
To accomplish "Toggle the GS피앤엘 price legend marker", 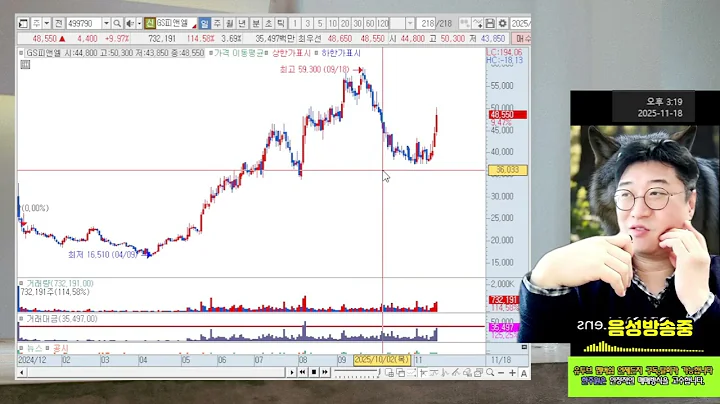I will click(x=21, y=53).
